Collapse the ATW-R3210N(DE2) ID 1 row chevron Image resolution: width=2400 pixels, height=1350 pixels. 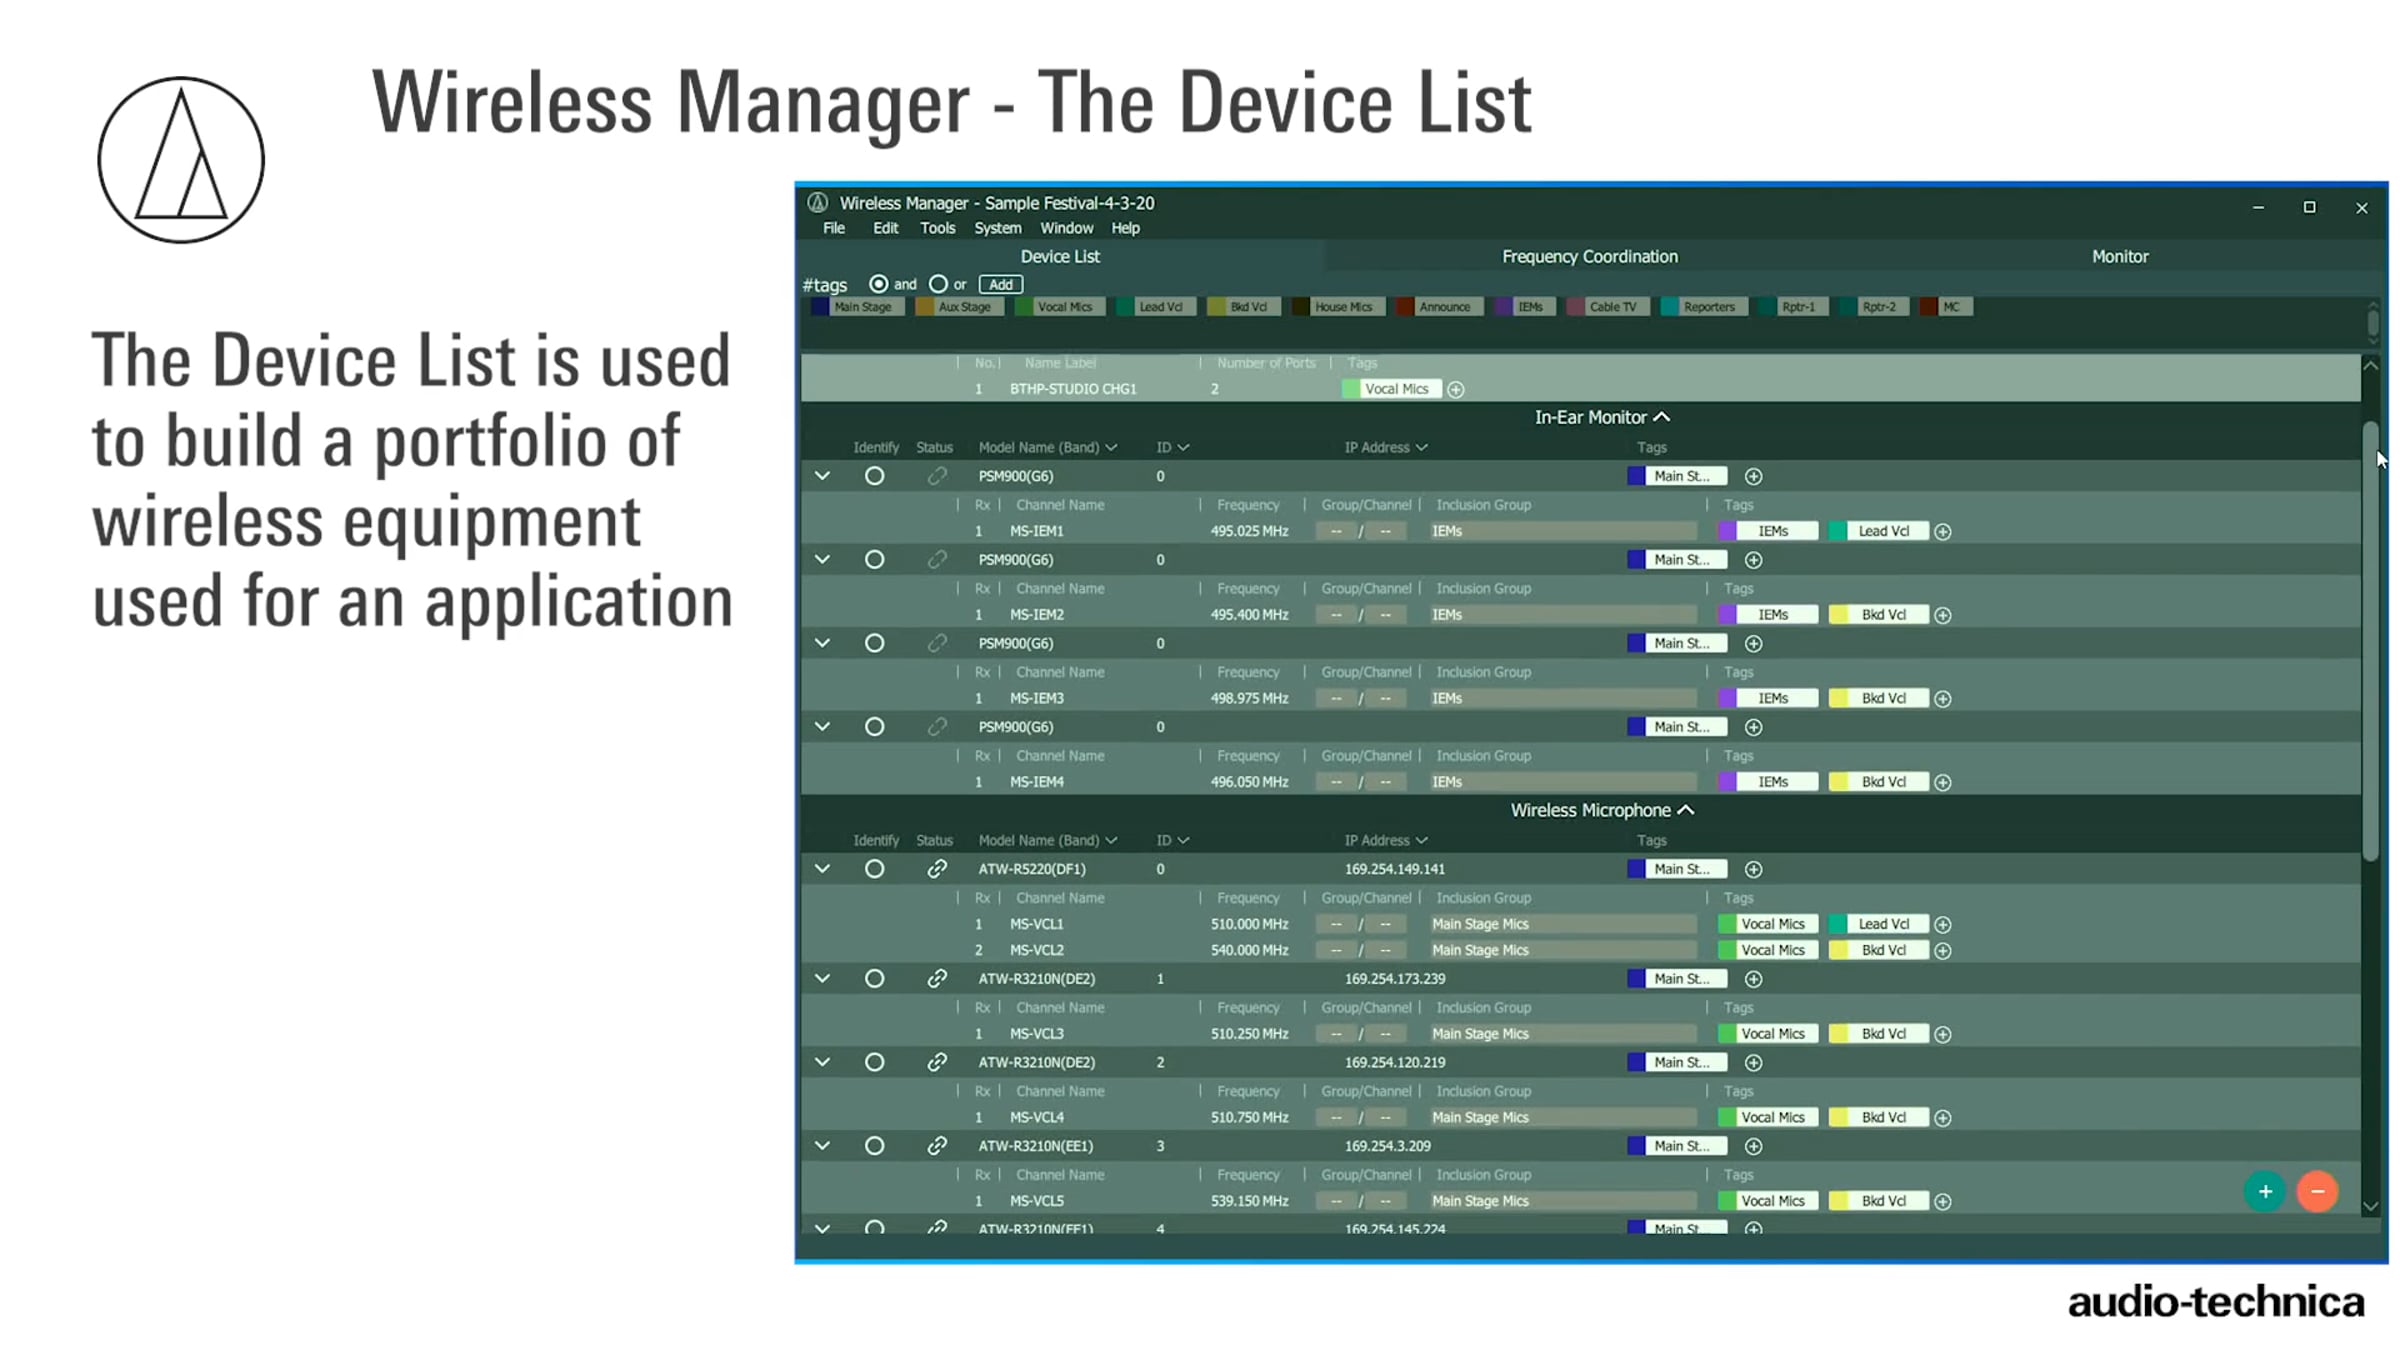click(822, 979)
